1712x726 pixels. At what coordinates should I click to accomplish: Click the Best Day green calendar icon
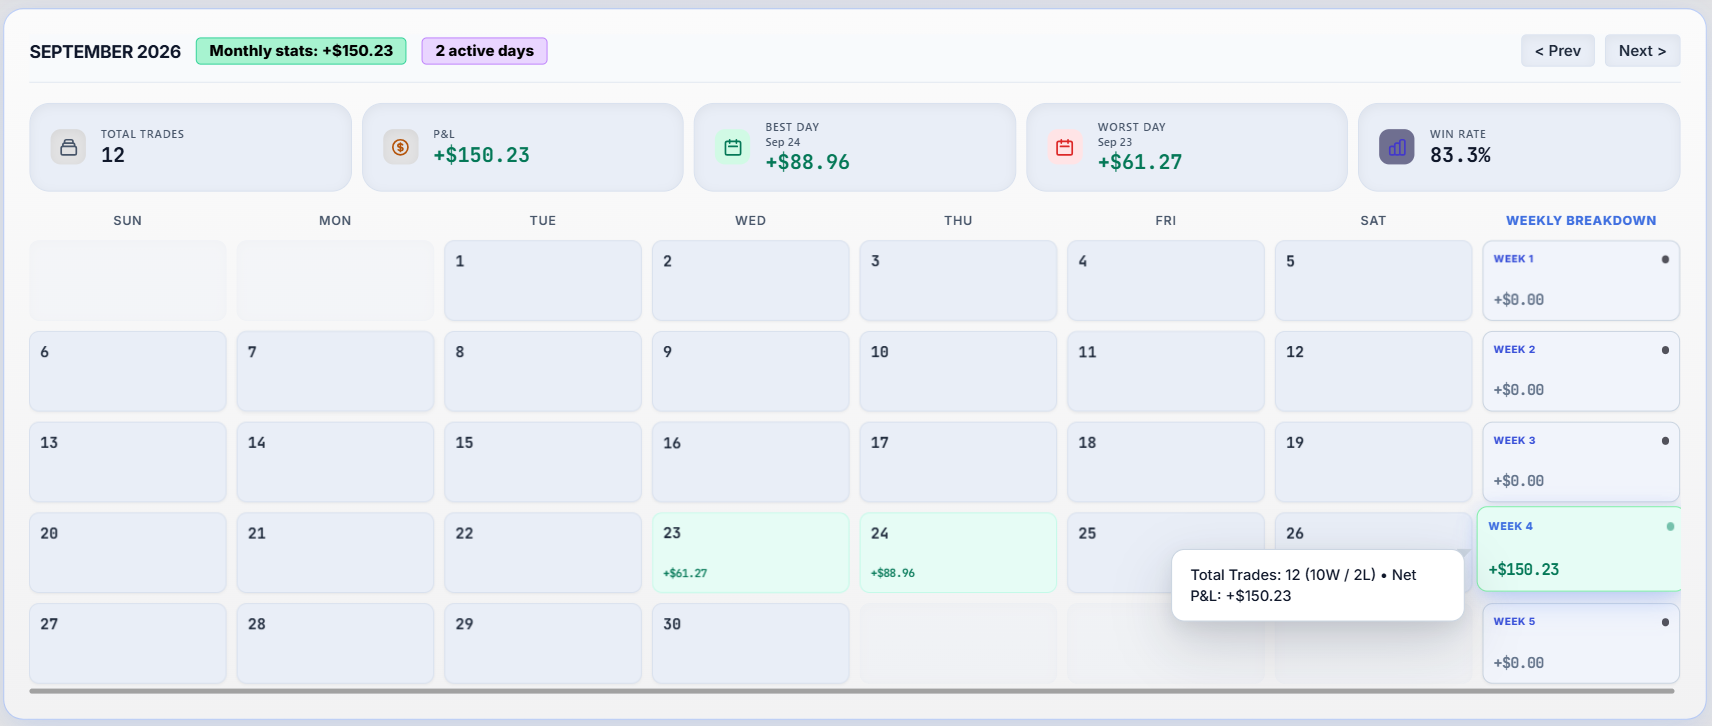click(x=733, y=147)
